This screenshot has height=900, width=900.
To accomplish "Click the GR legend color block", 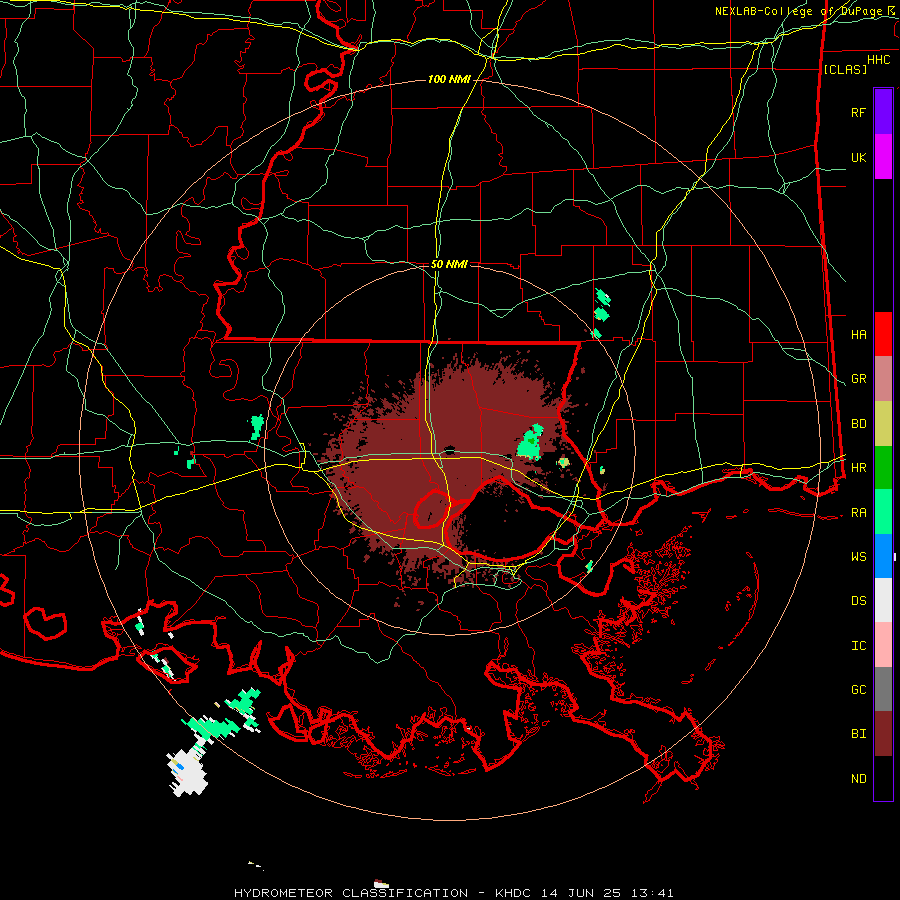I will coord(883,379).
